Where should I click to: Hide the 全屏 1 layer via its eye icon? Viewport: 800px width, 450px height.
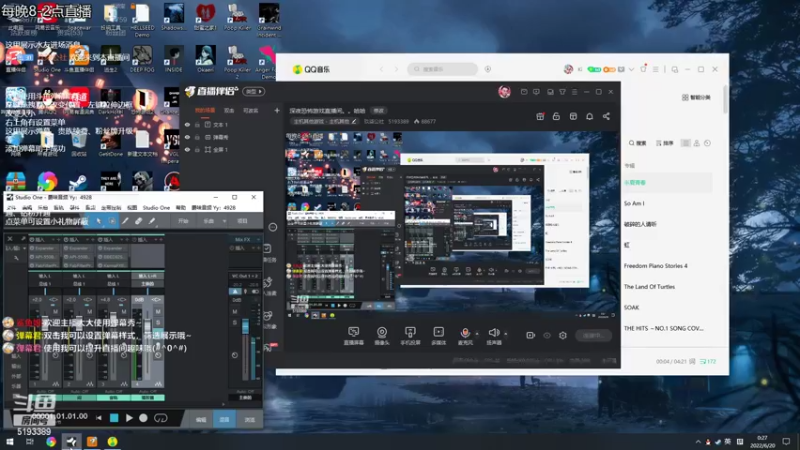coord(187,149)
